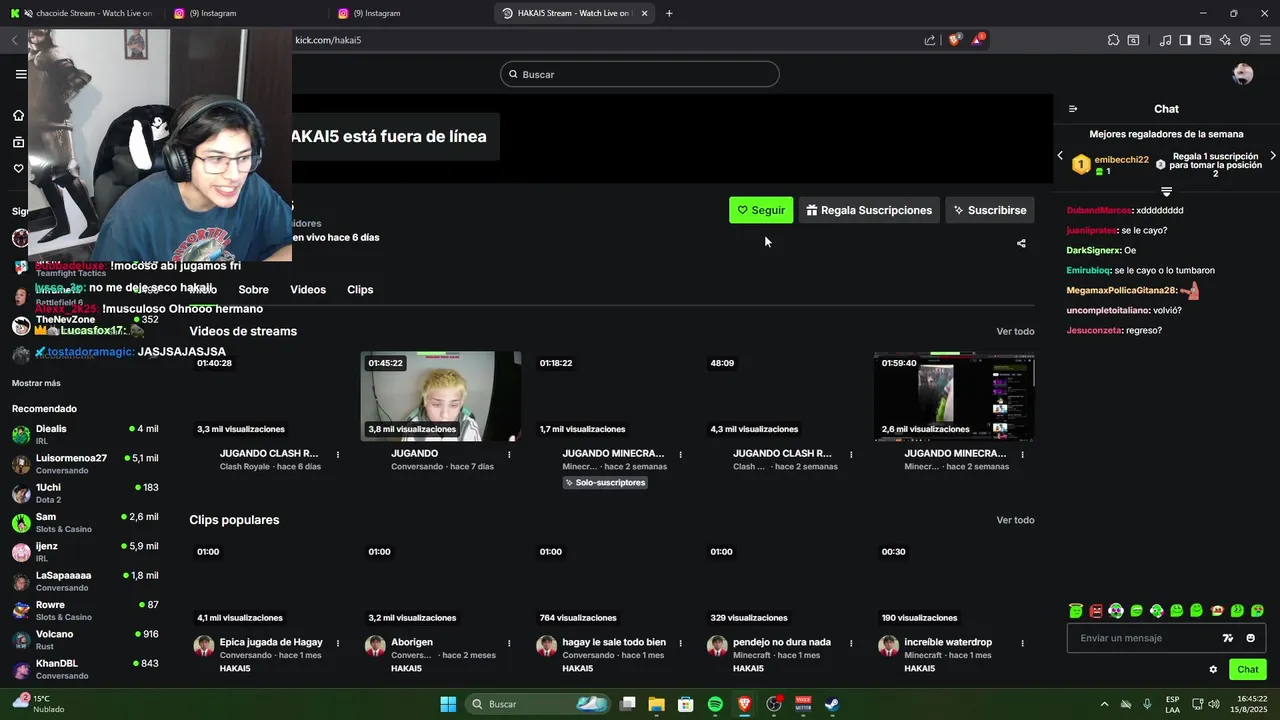Insert the red angry face emote
Image resolution: width=1280 pixels, height=720 pixels.
tap(1096, 611)
